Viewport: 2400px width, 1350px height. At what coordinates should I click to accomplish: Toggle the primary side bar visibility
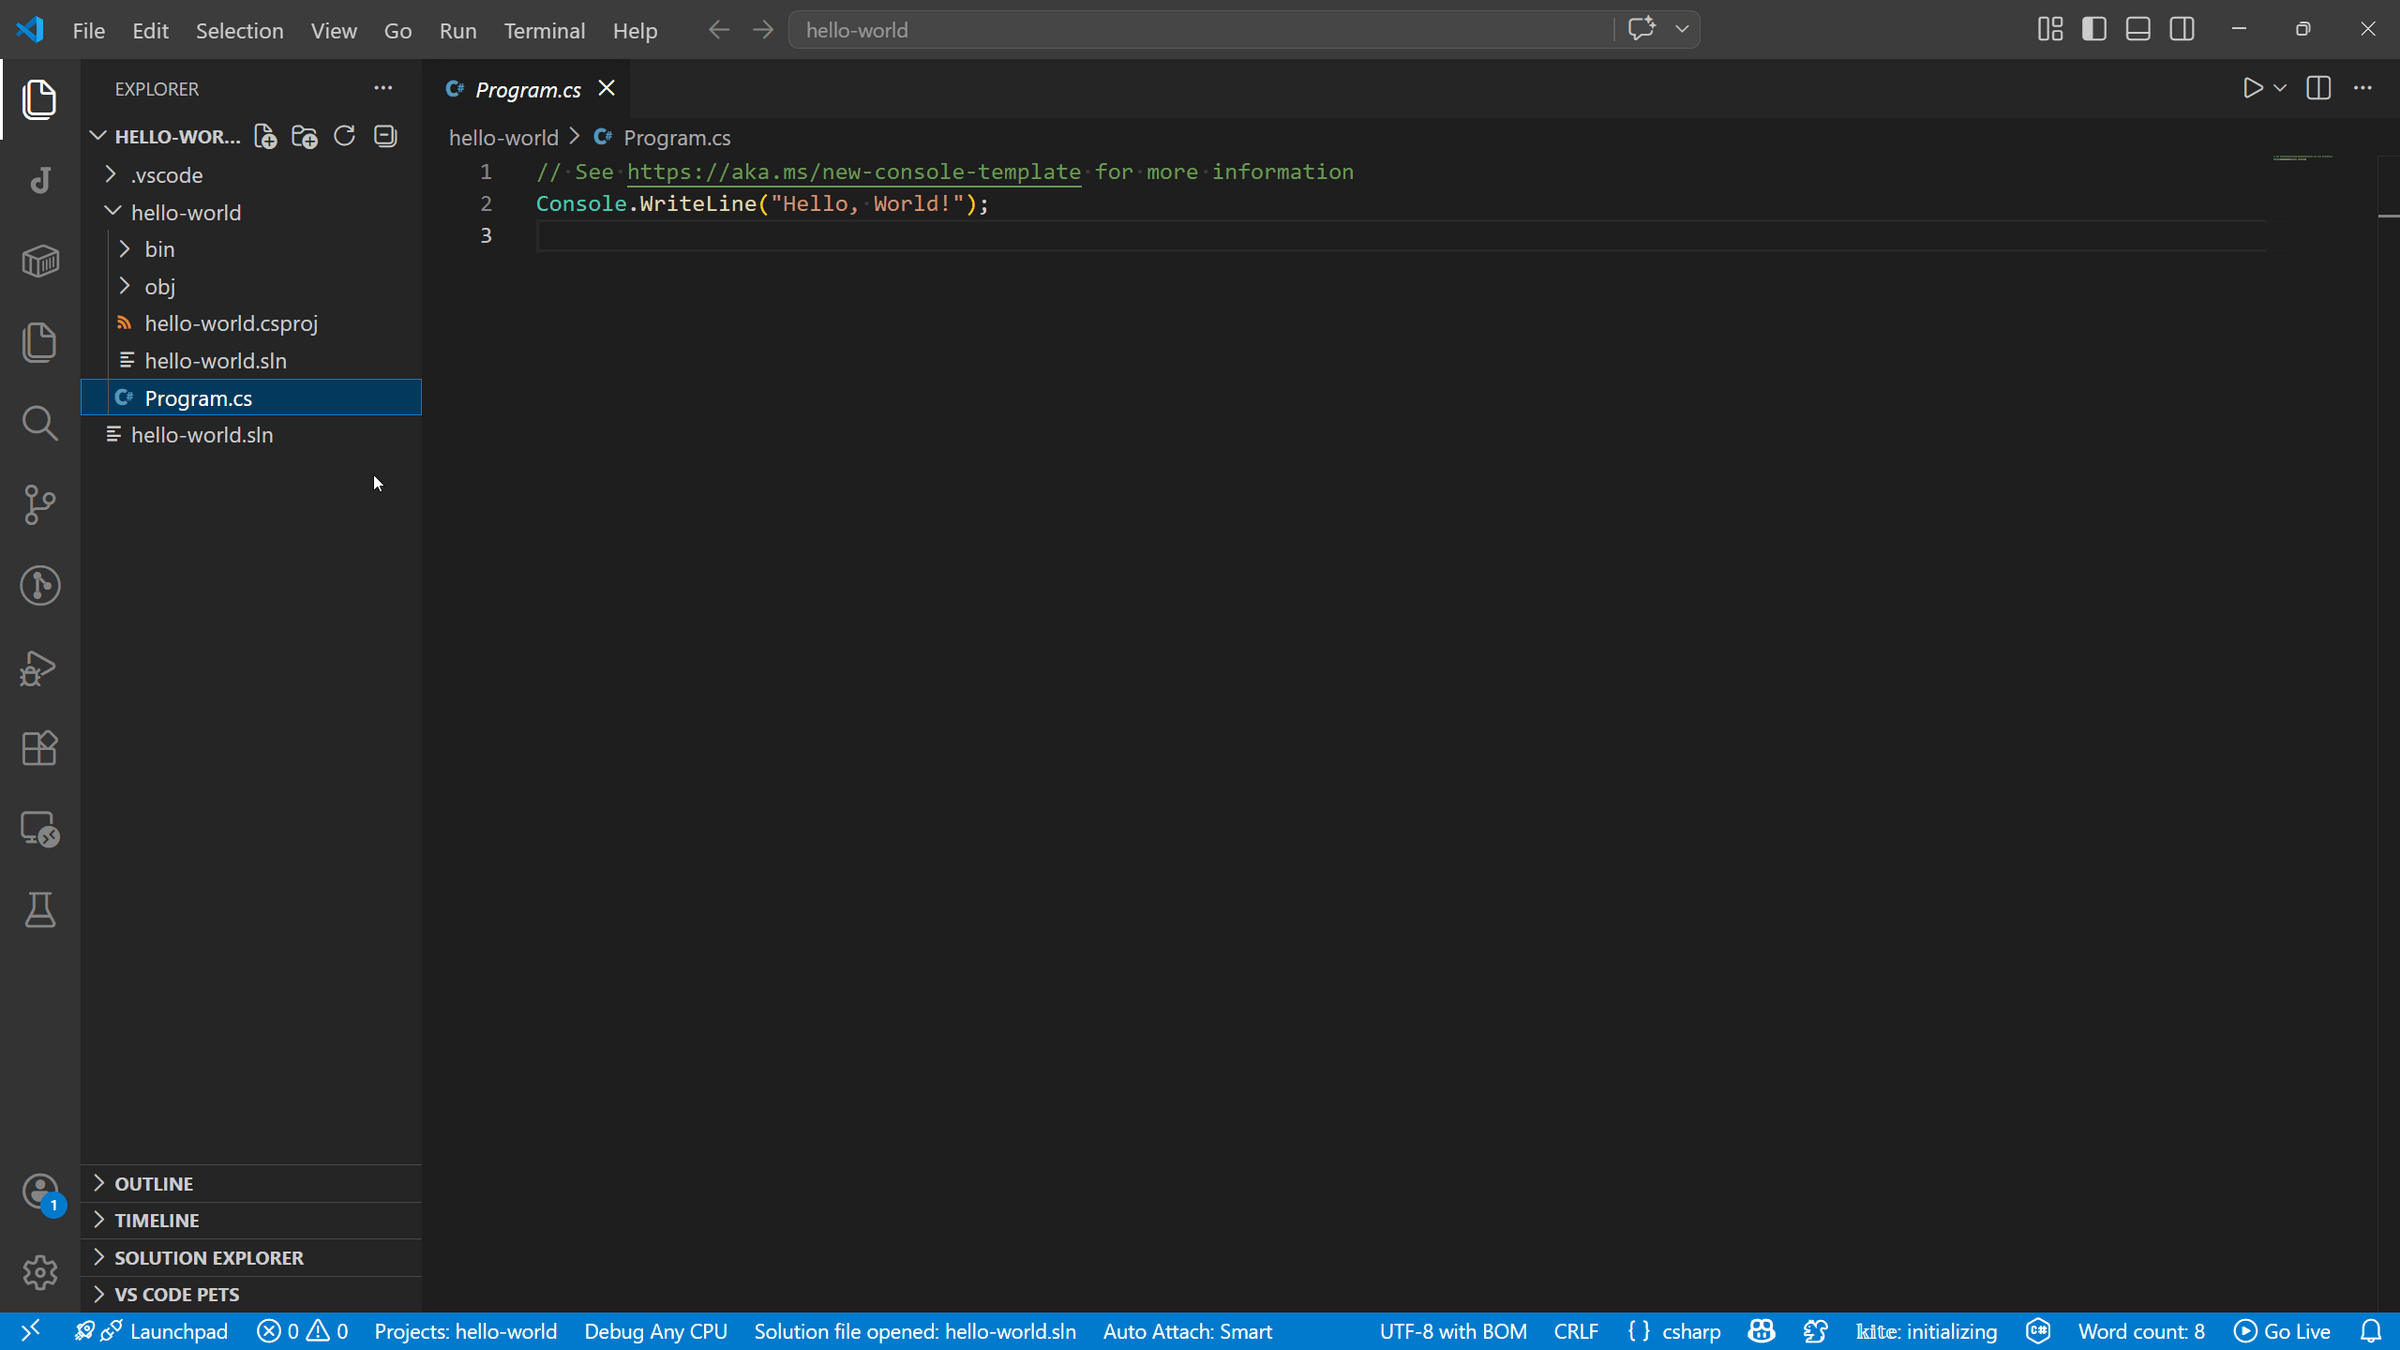pos(2094,29)
